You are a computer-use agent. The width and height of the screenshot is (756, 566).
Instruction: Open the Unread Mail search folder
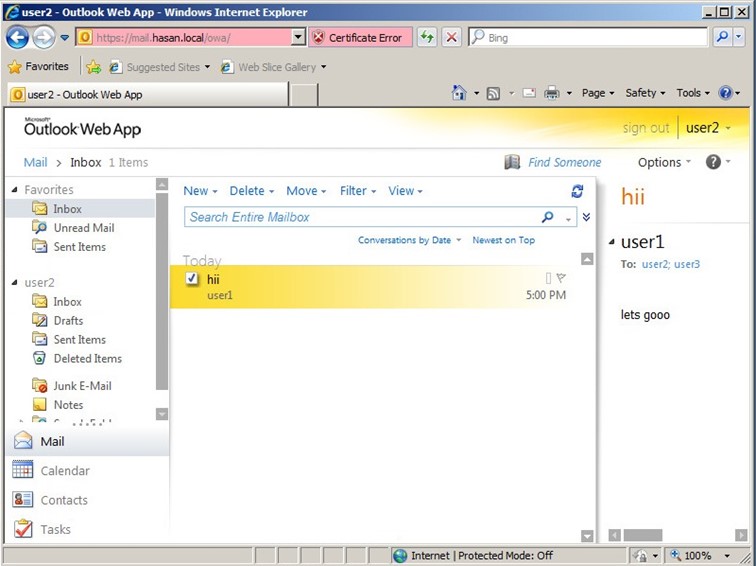[84, 228]
